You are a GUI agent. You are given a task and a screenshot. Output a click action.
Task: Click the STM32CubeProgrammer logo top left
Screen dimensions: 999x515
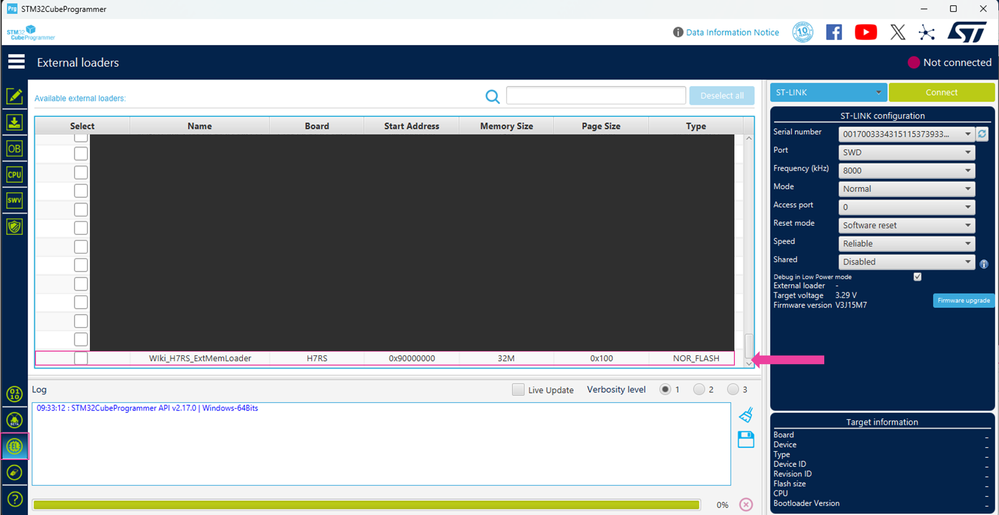pos(31,33)
